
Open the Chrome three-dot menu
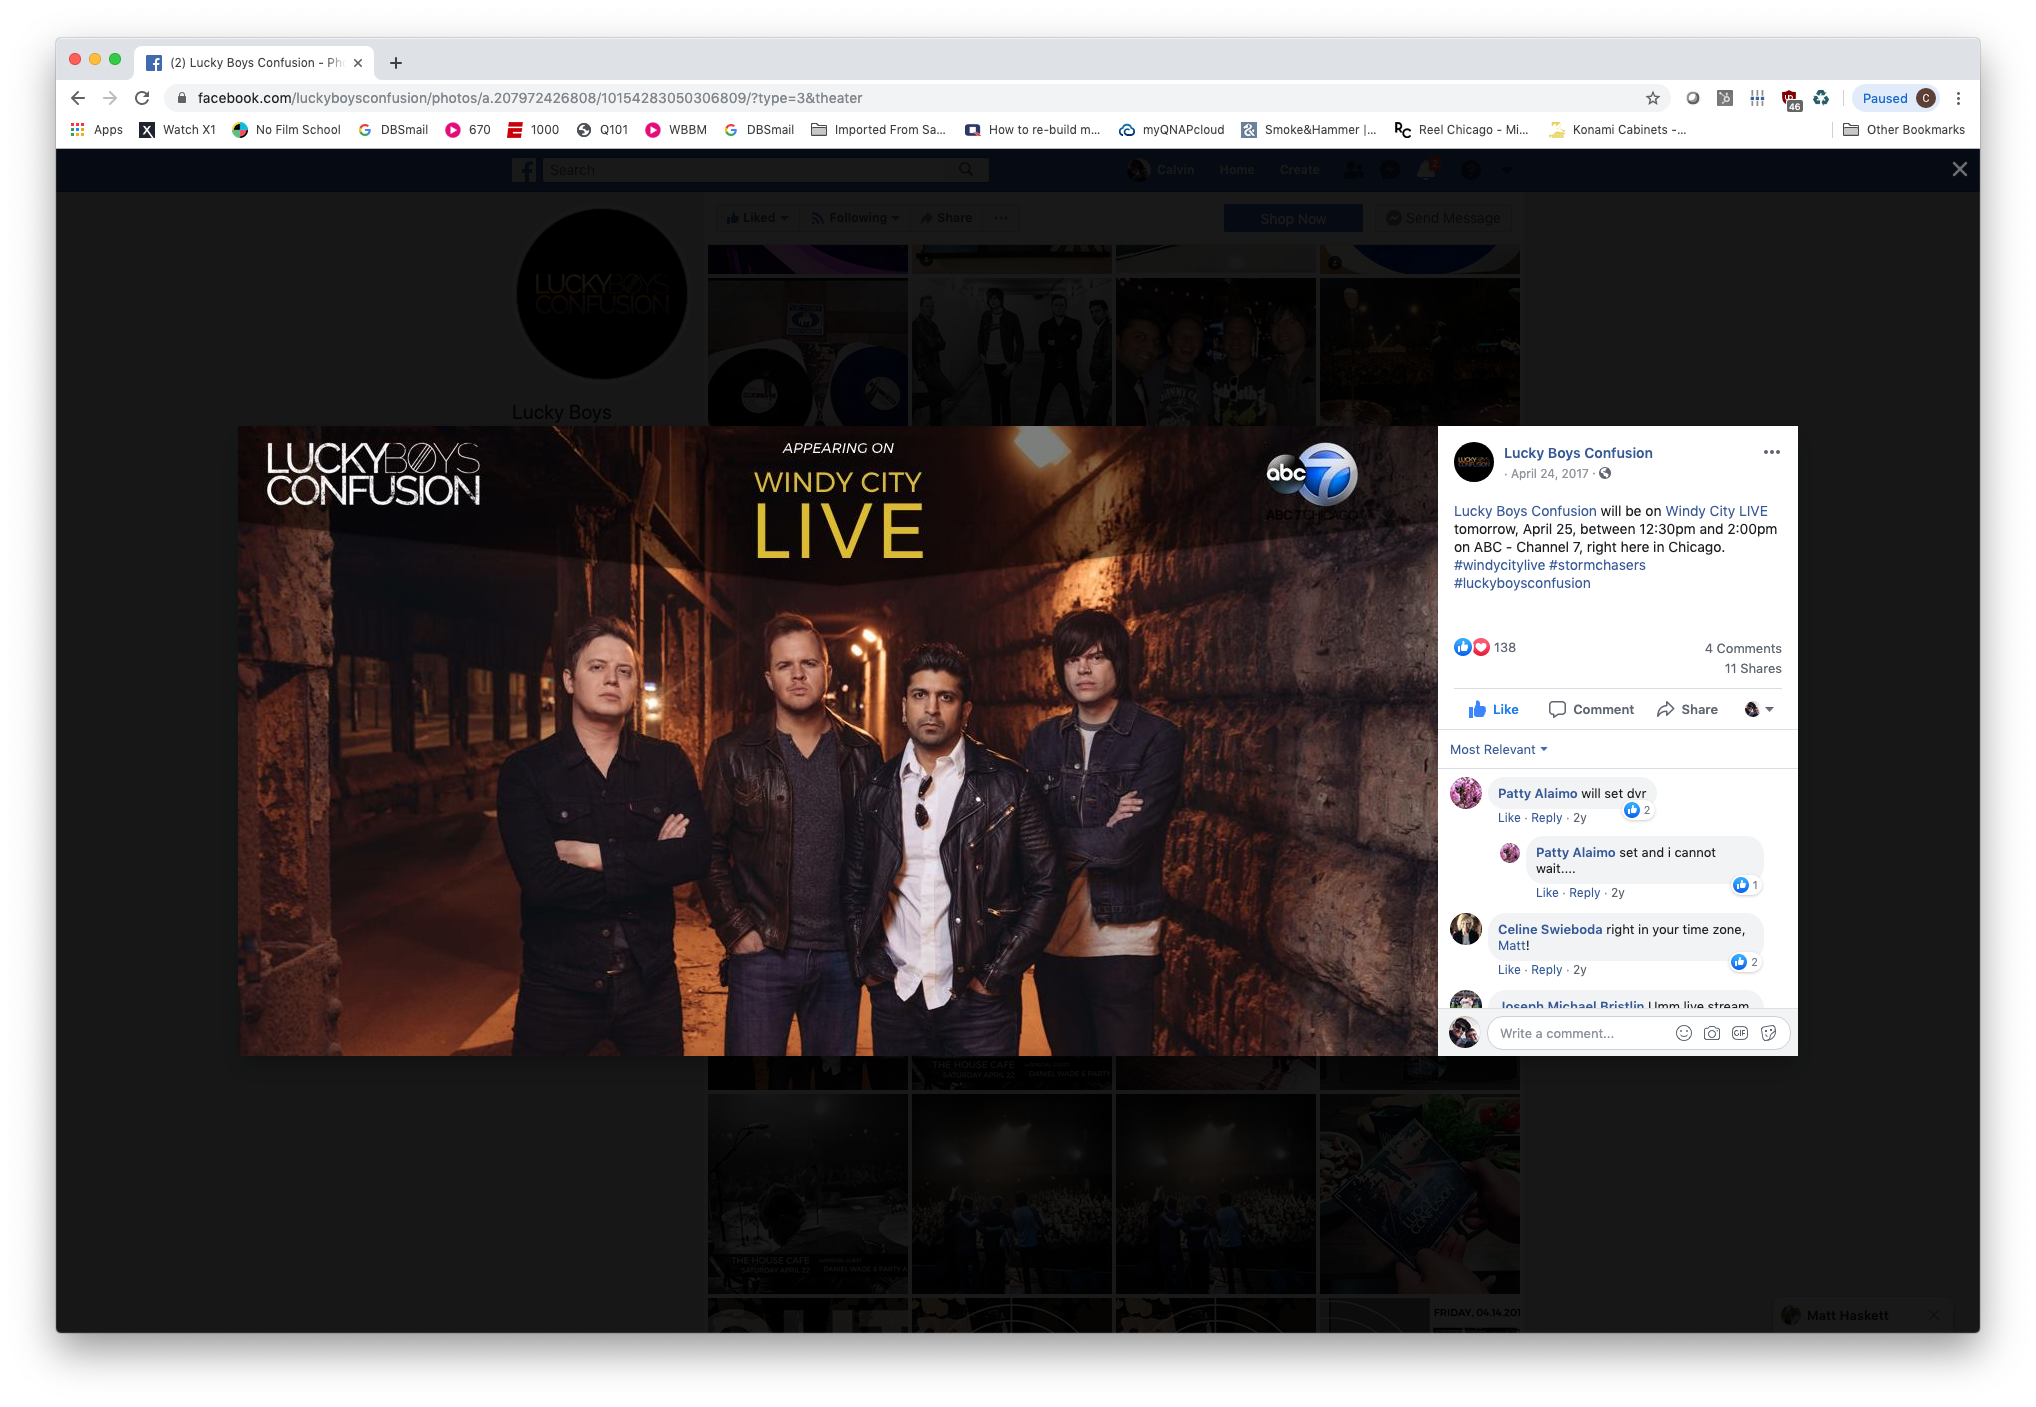1958,98
